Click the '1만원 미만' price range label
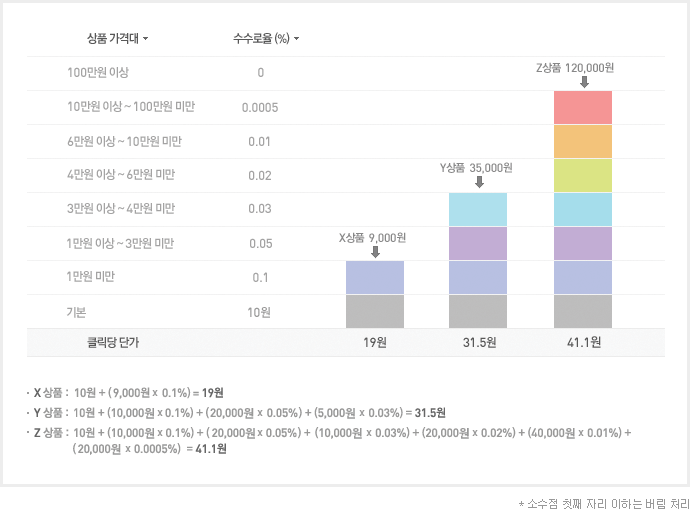Screen dimensions: 690x521 click(x=91, y=277)
